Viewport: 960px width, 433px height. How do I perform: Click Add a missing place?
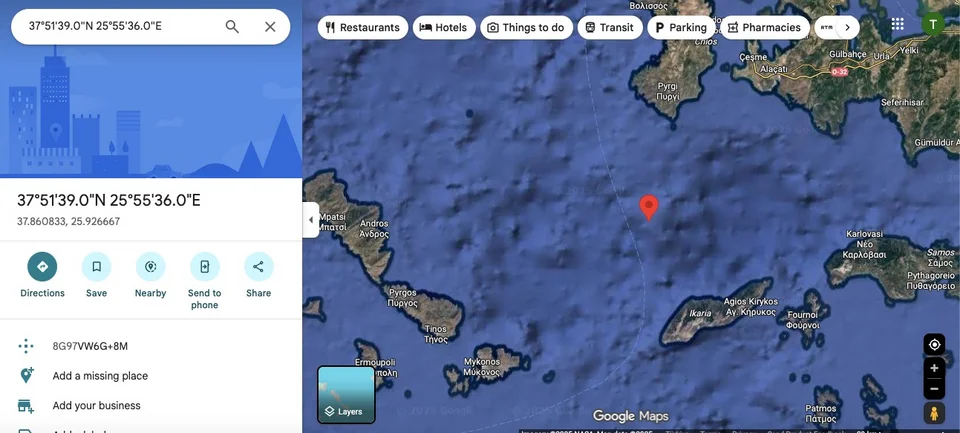(100, 376)
